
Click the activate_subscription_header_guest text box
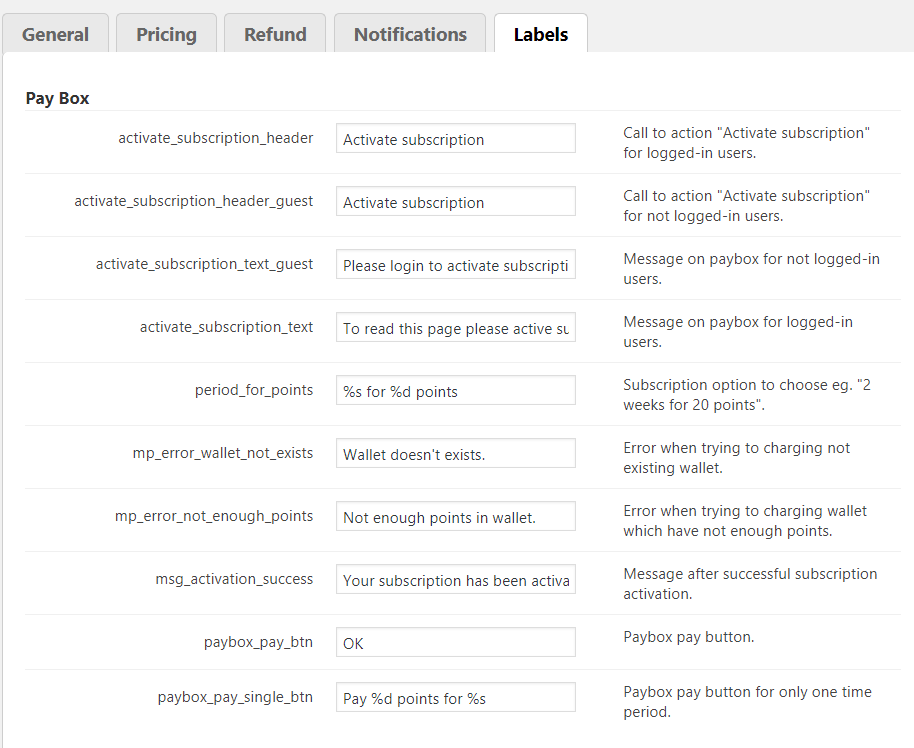pyautogui.click(x=455, y=202)
